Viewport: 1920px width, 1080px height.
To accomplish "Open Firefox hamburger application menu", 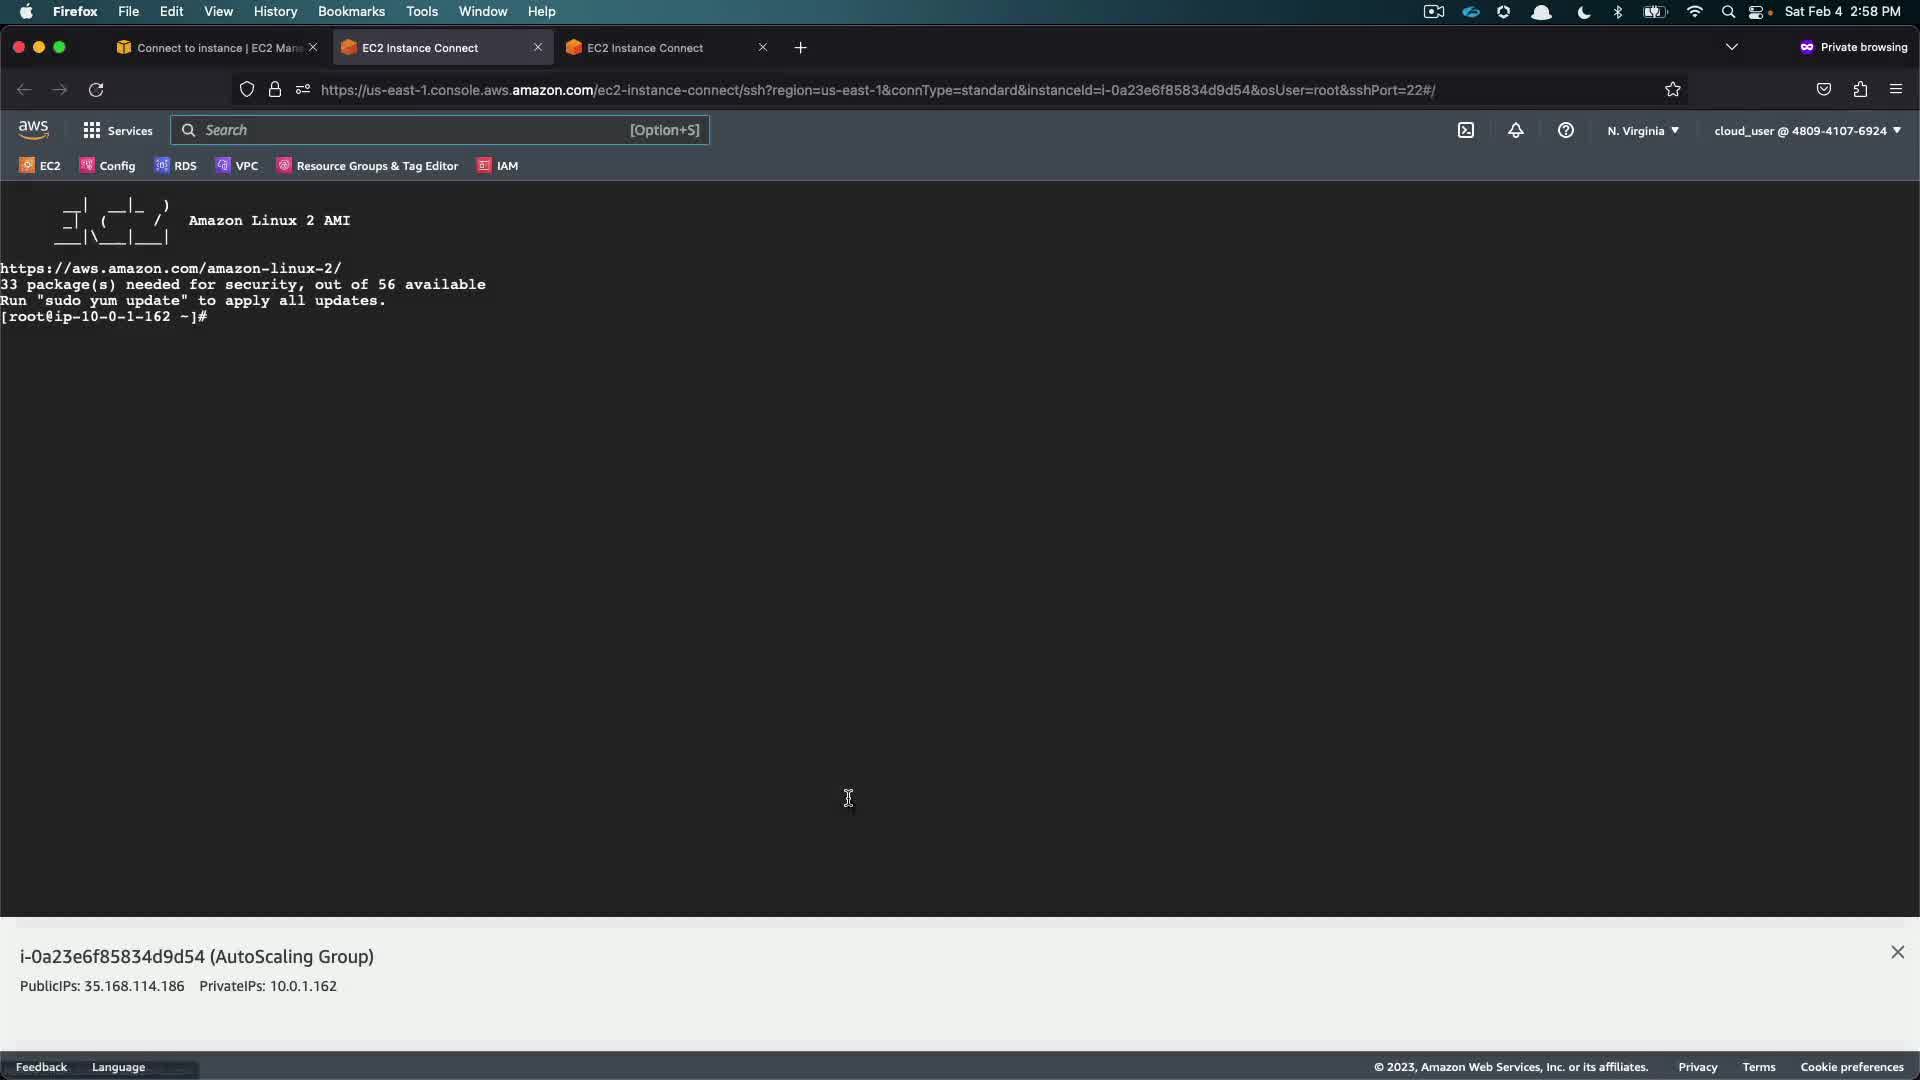I will (x=1896, y=90).
